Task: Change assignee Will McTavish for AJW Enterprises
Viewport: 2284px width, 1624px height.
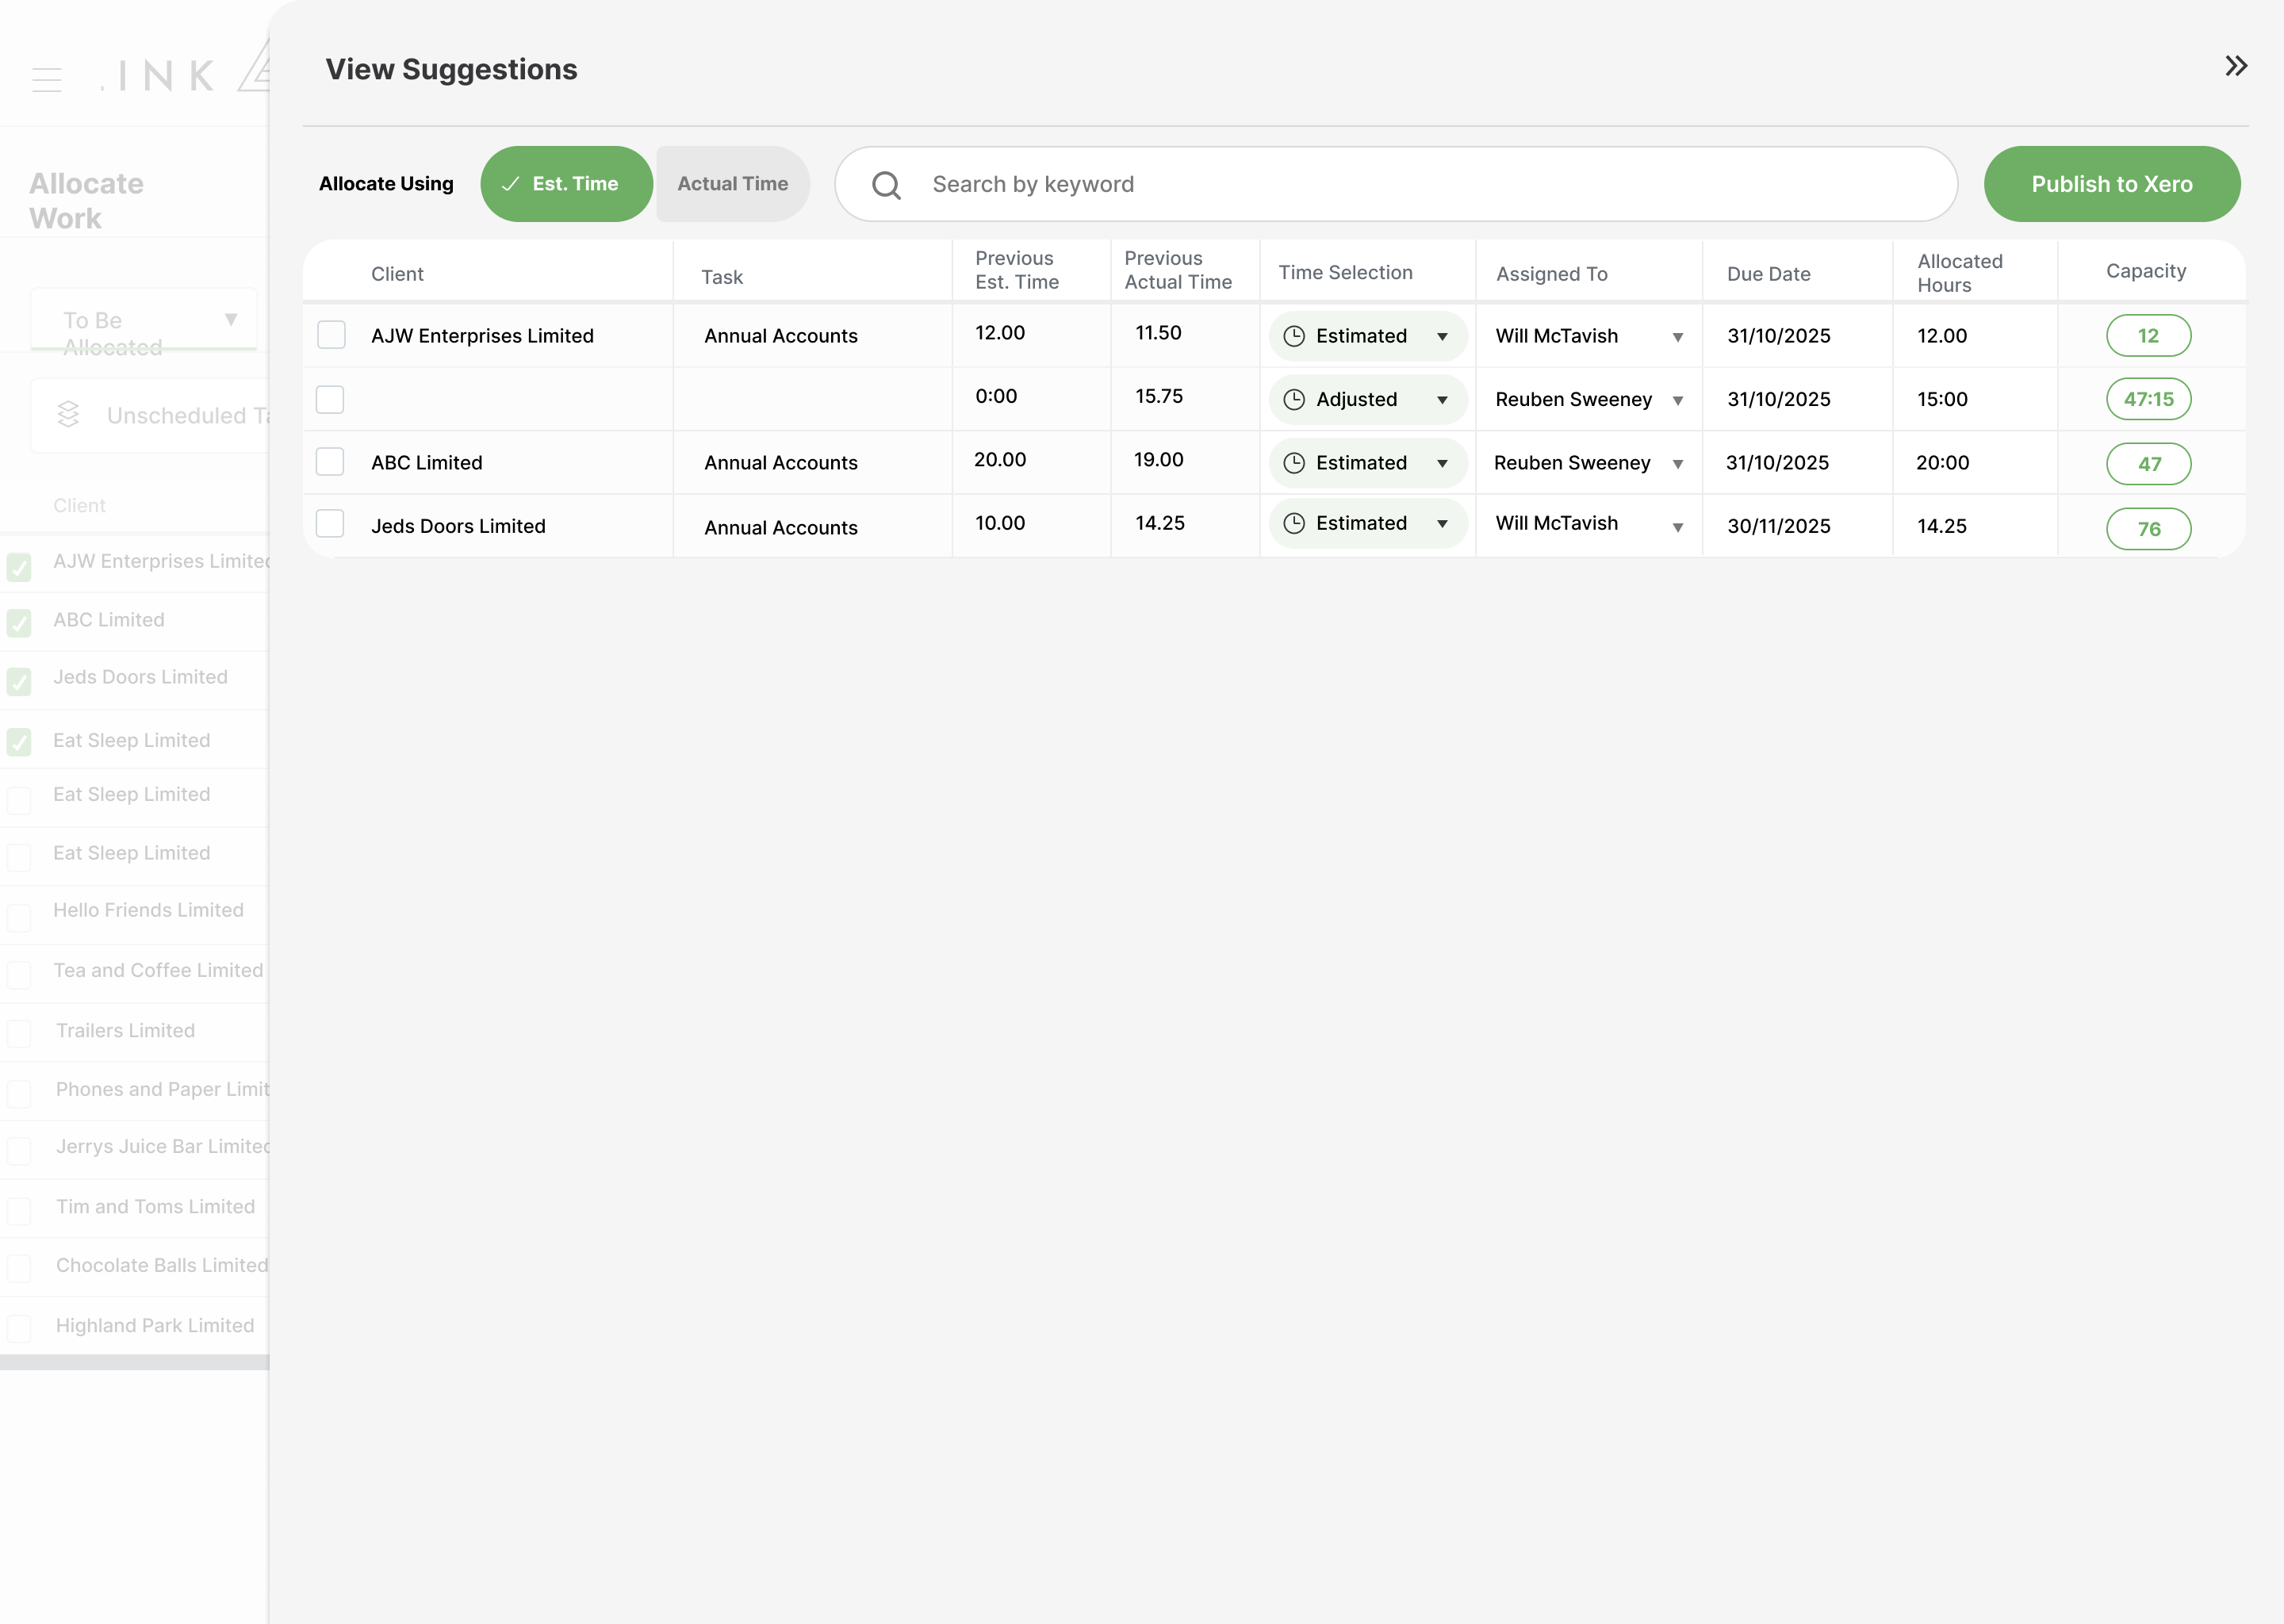Action: coord(1589,336)
